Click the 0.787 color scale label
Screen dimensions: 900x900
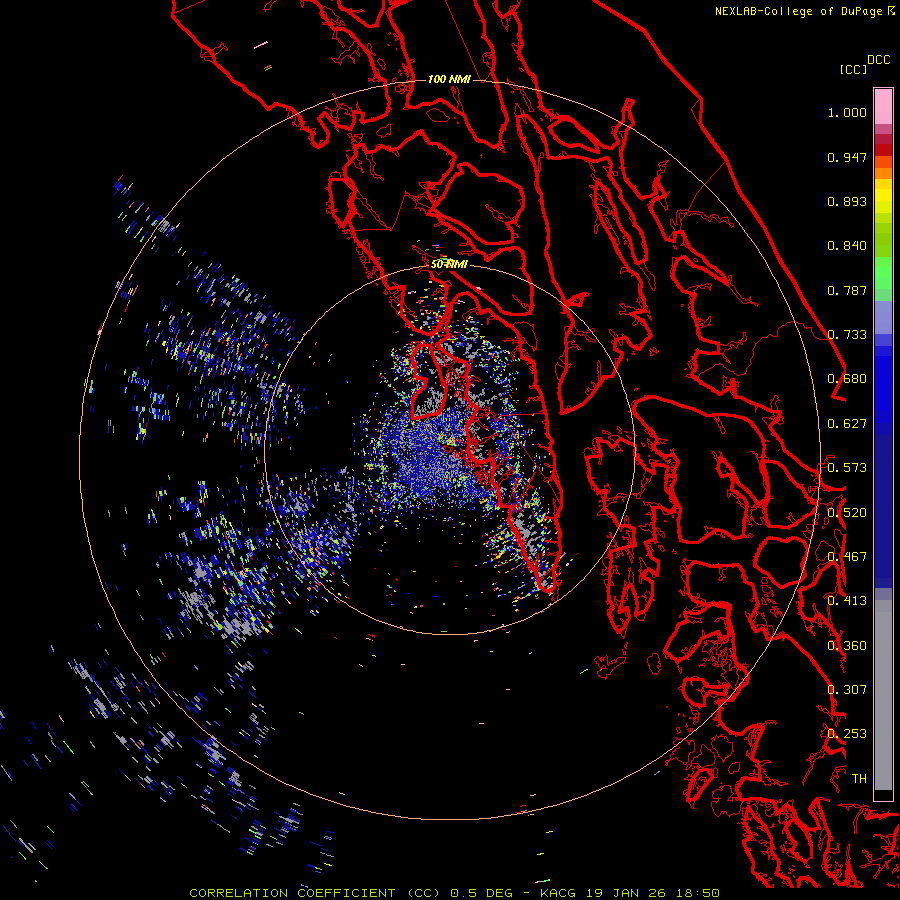point(847,290)
